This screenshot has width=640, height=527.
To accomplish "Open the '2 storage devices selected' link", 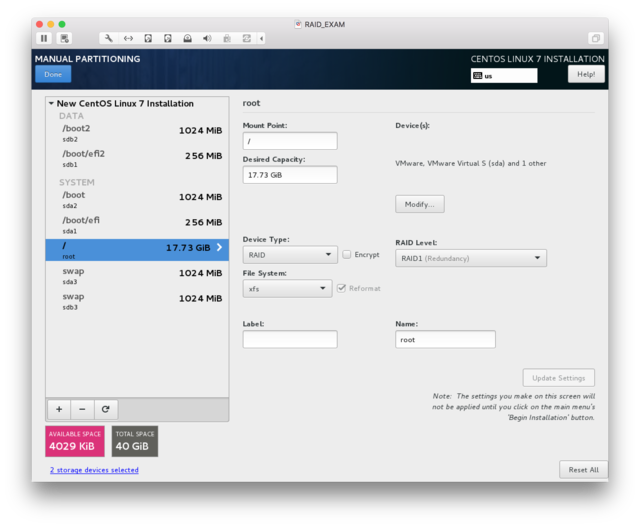I will [94, 470].
